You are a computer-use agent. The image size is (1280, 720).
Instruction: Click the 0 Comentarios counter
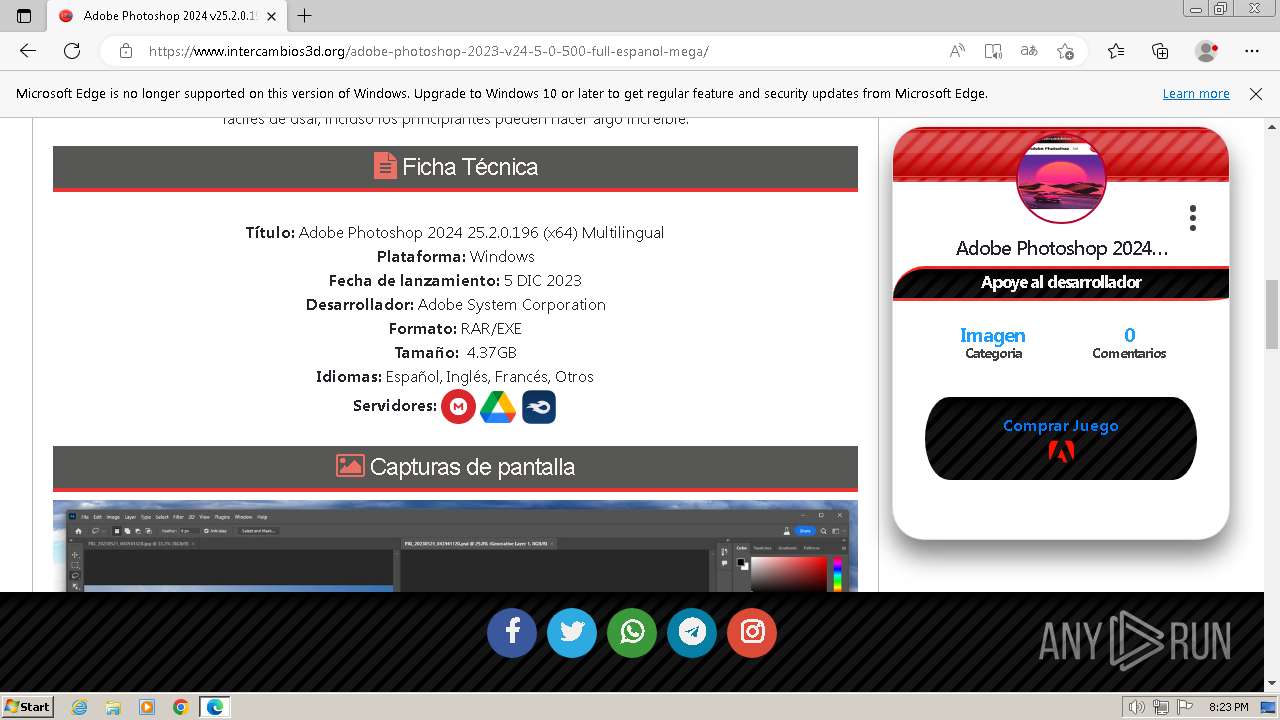1129,343
